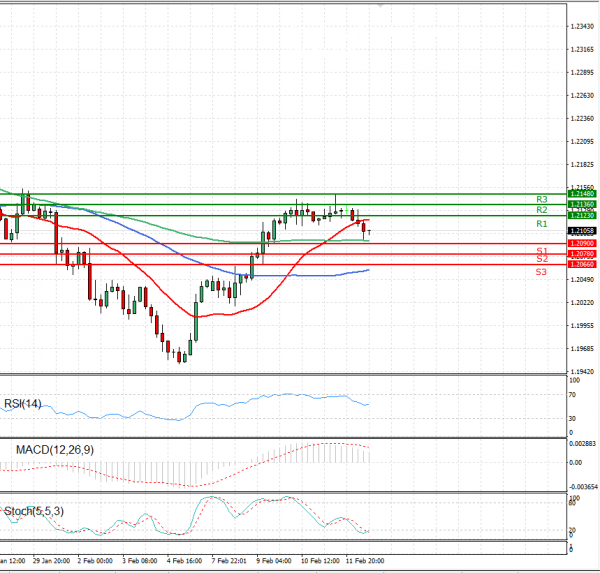
Task: Click the 1.22895 price axis value
Action: click(x=582, y=72)
